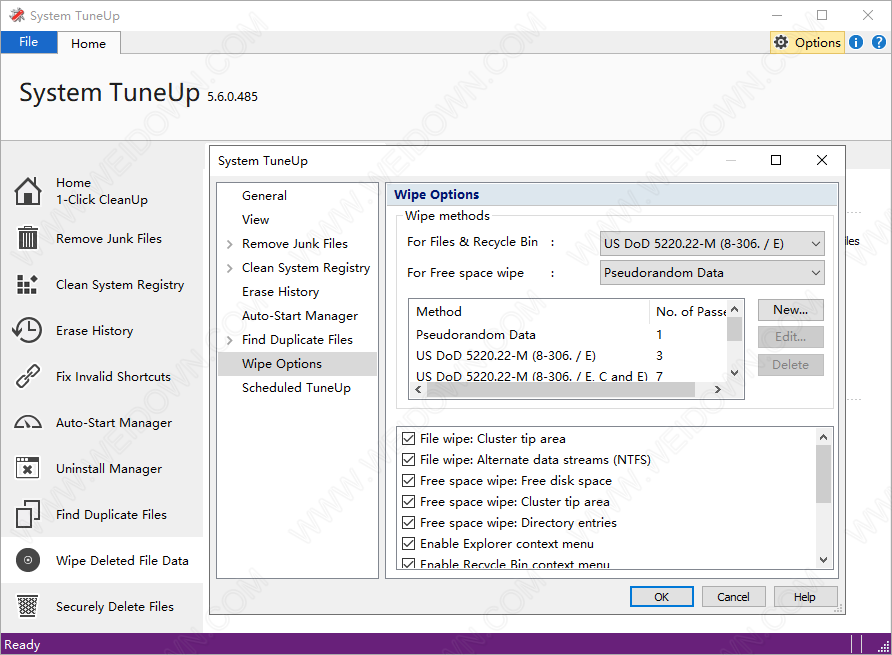
Task: Maximize the System TuneUp options dialog
Action: coord(776,160)
